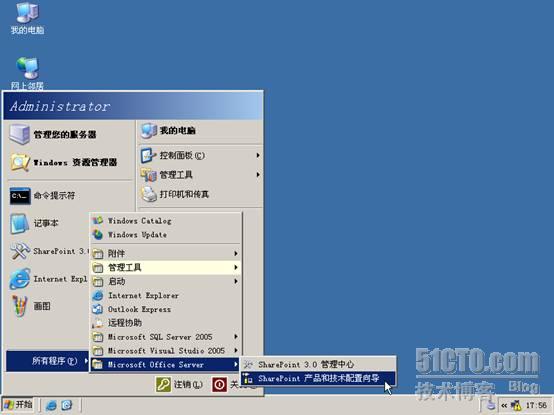Expand 管理工具 submenu arrow in right column
Viewport: 554px width, 415px height.
point(258,175)
